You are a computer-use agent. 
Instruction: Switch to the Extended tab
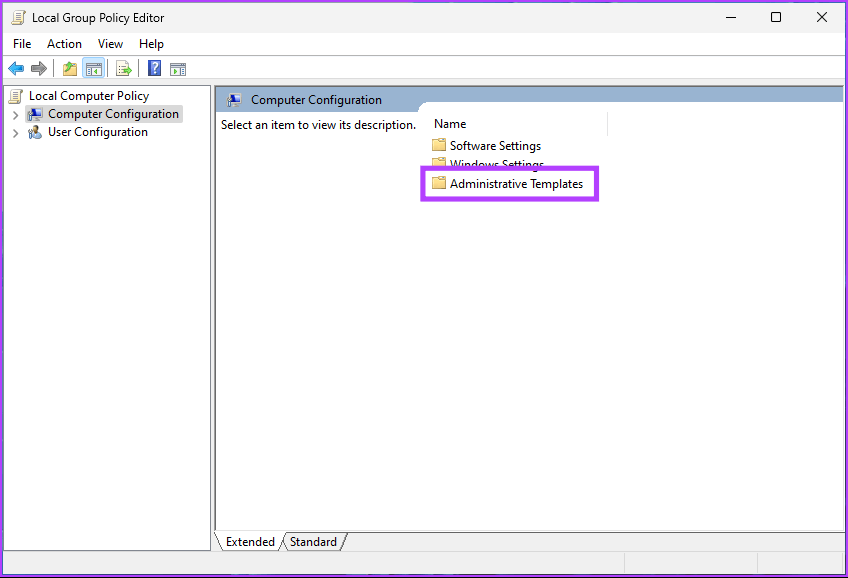click(250, 542)
